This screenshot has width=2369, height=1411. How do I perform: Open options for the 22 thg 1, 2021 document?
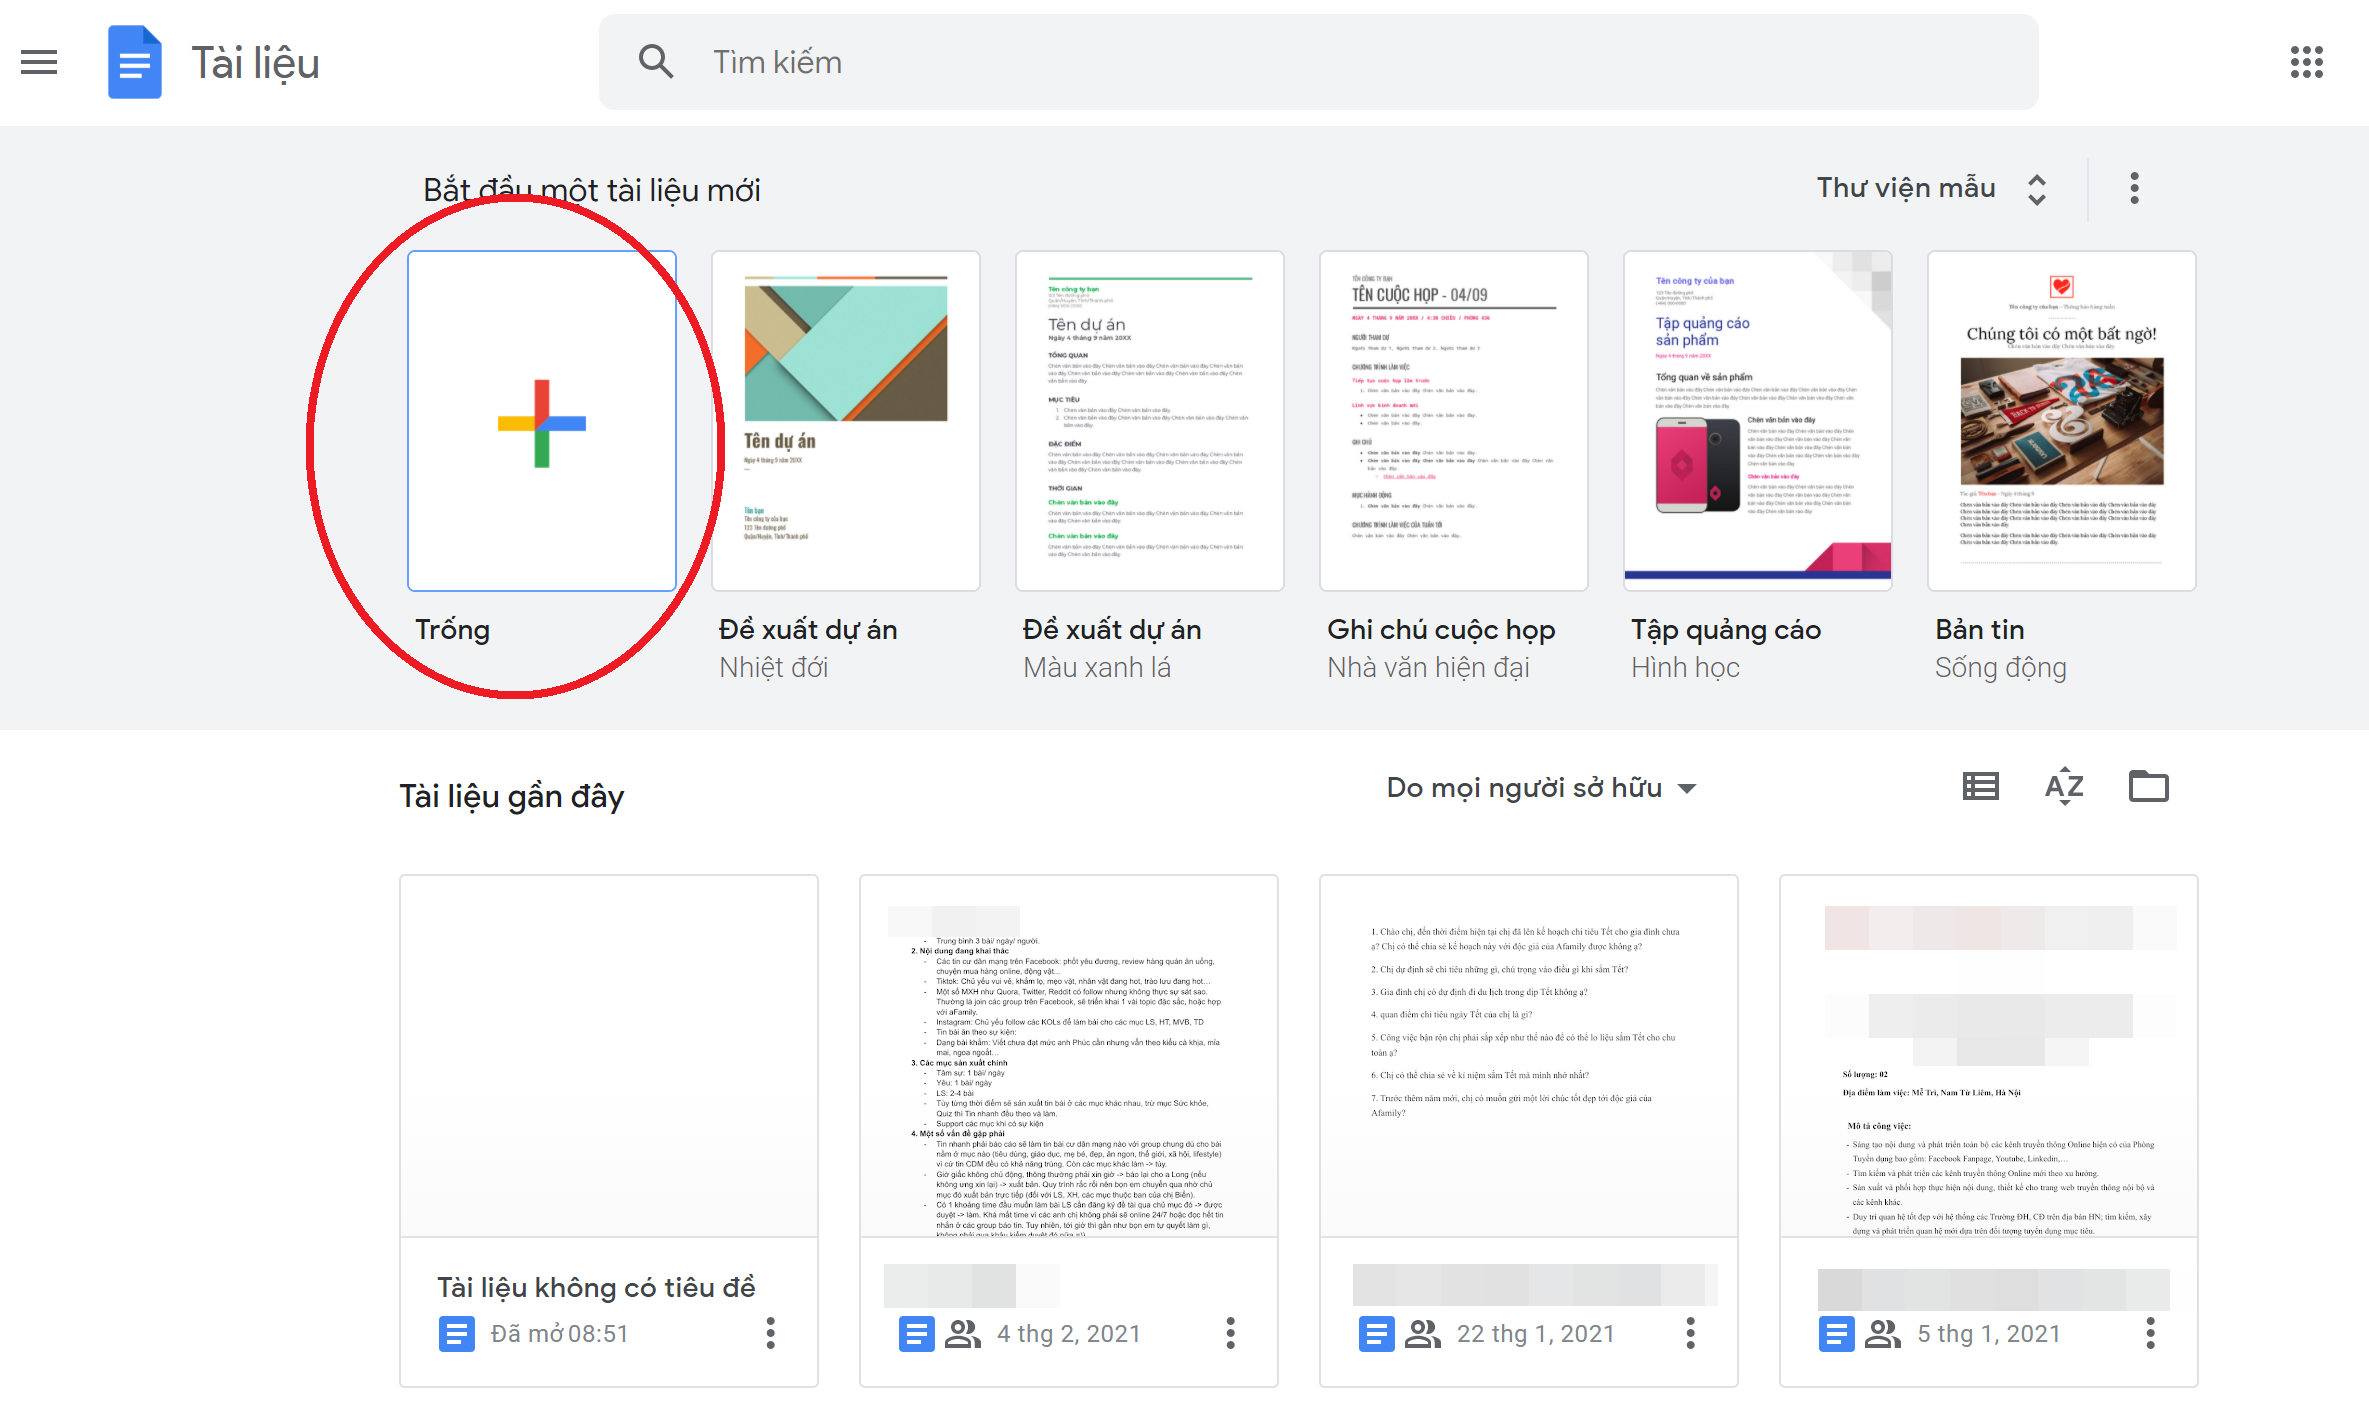[x=1690, y=1333]
